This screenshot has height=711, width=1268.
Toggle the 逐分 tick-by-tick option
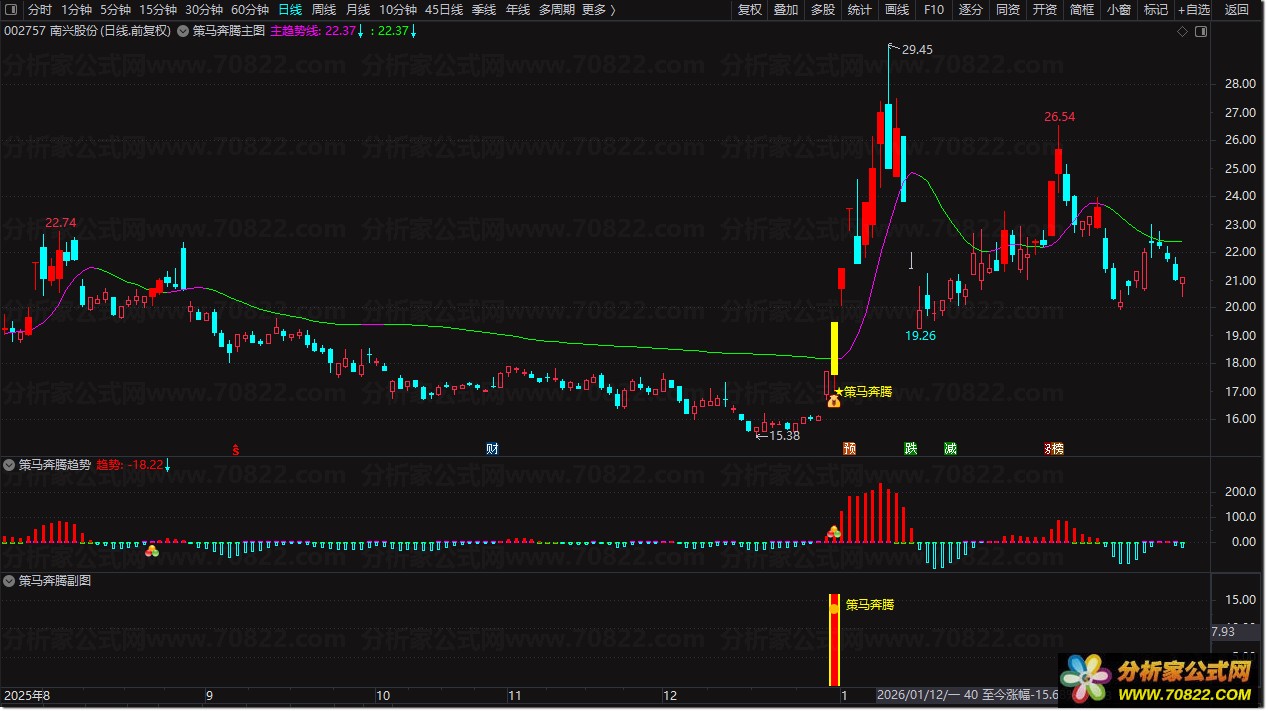[x=970, y=9]
